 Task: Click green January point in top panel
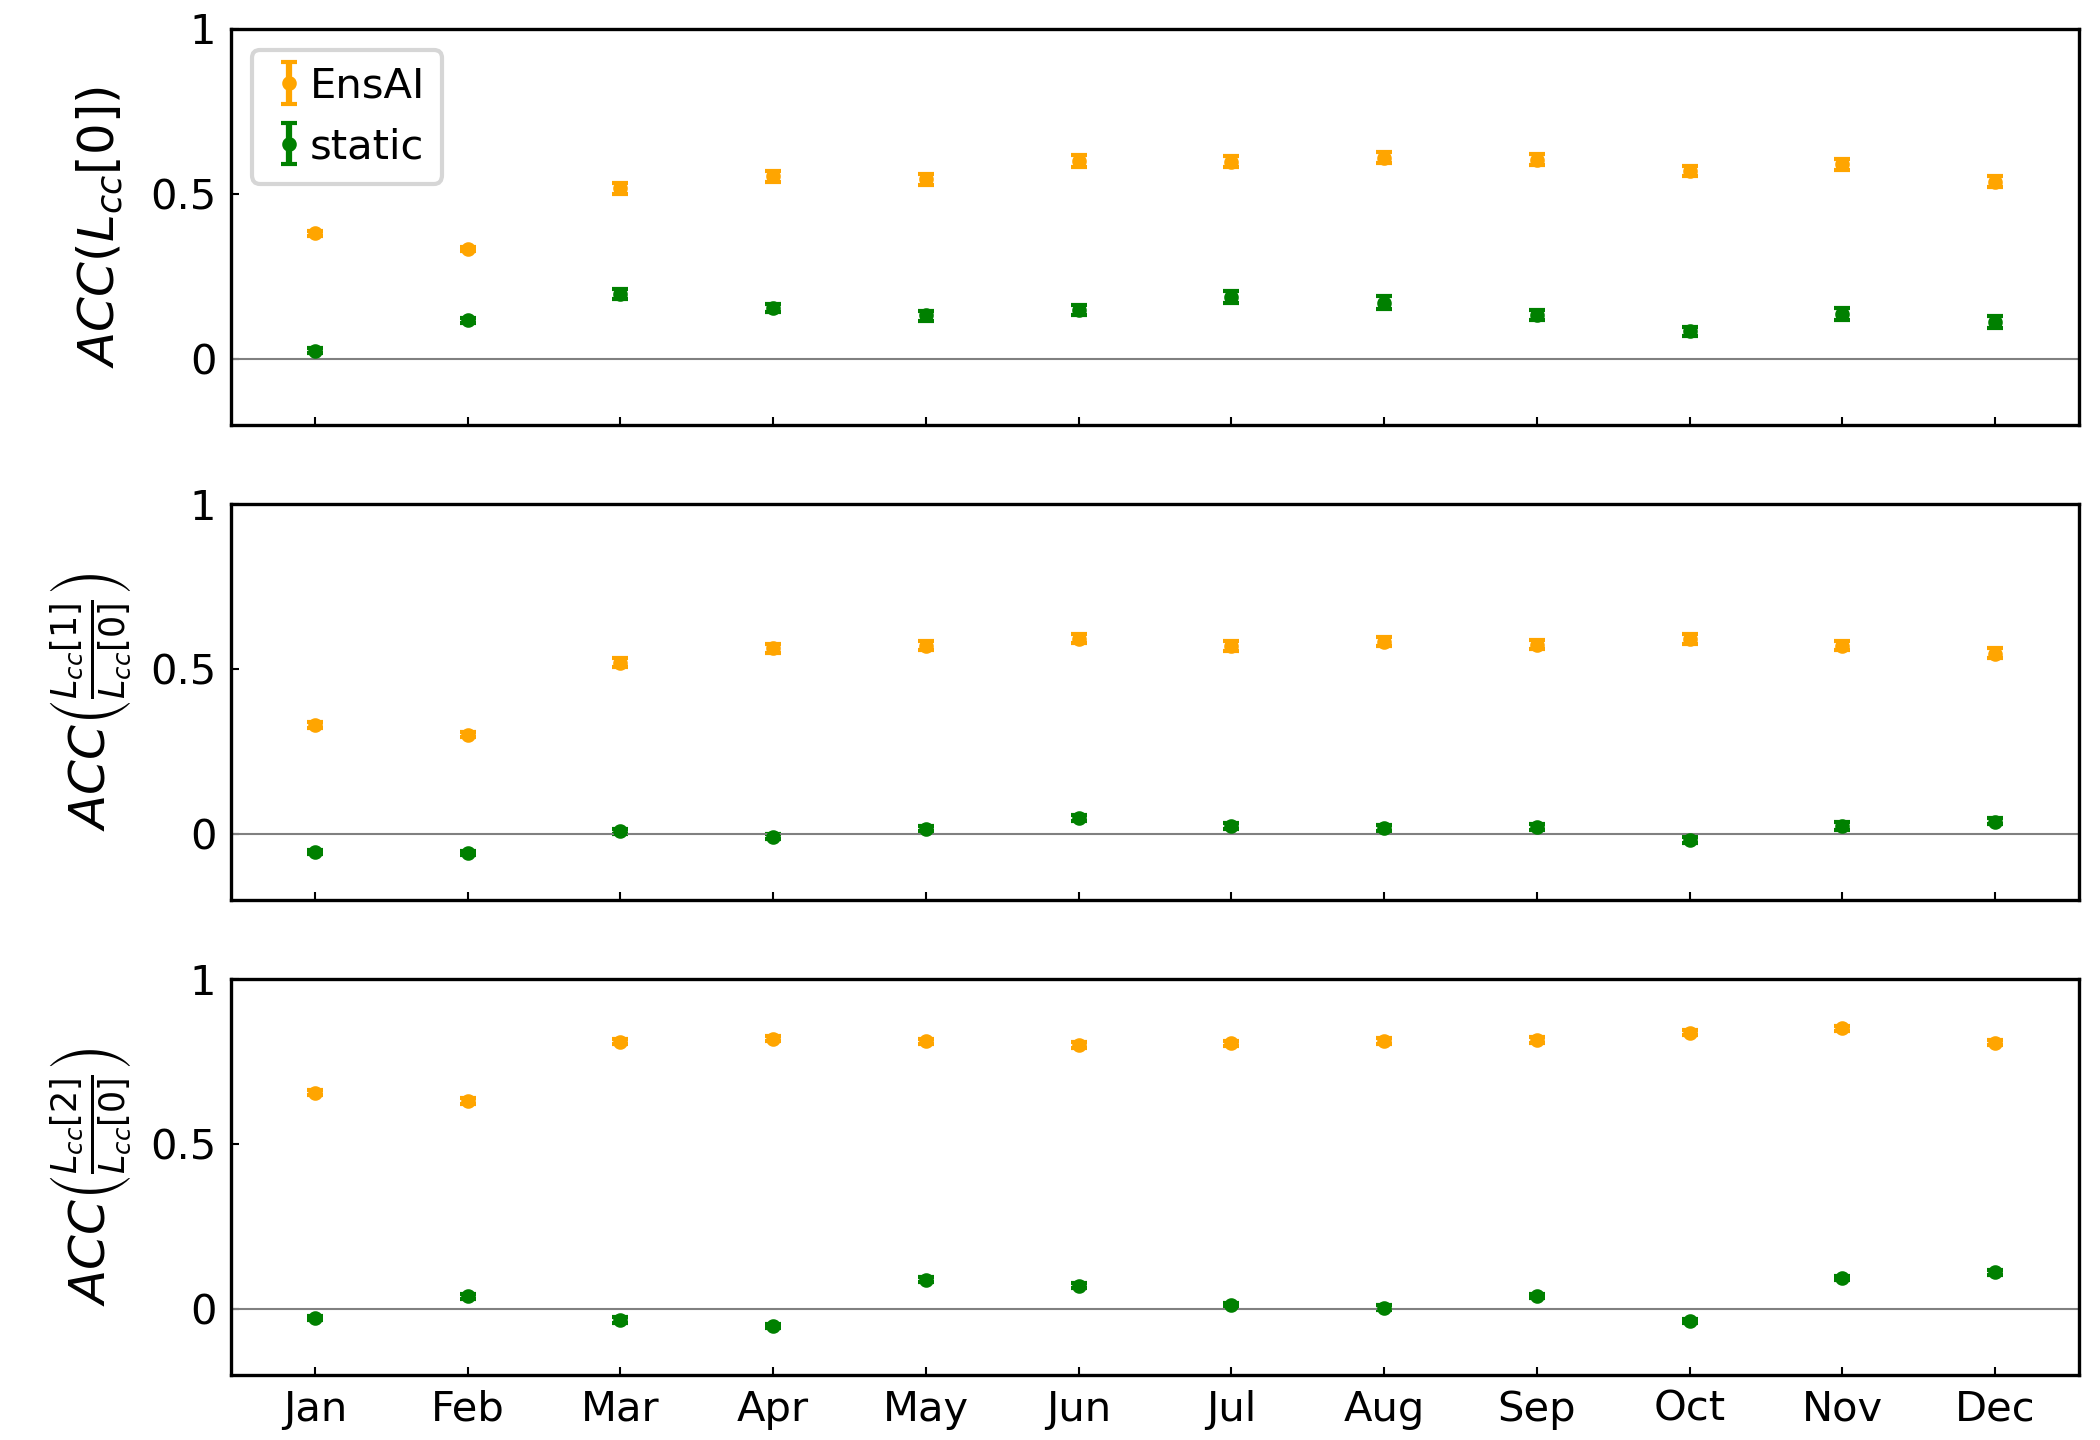(x=315, y=351)
